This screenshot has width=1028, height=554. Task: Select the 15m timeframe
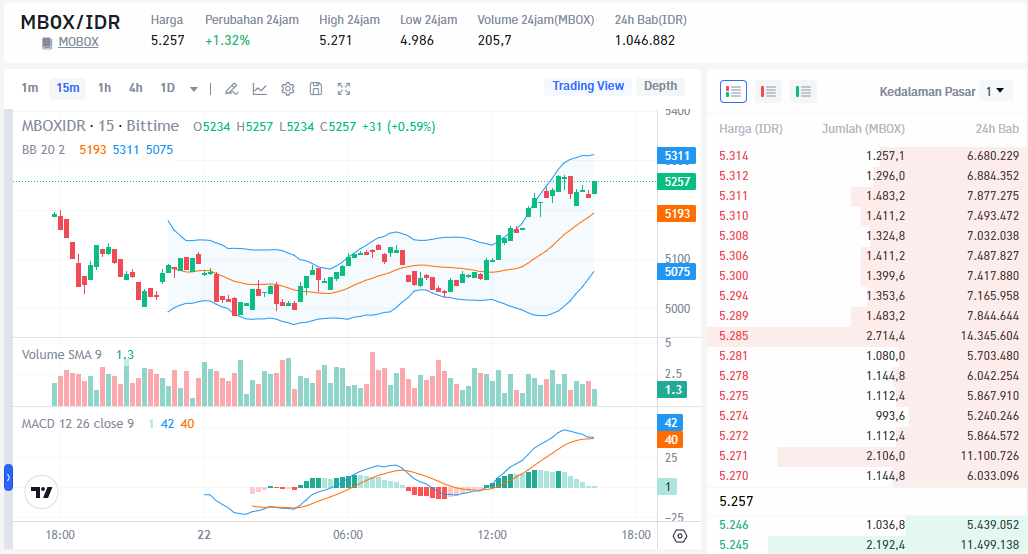pos(68,88)
